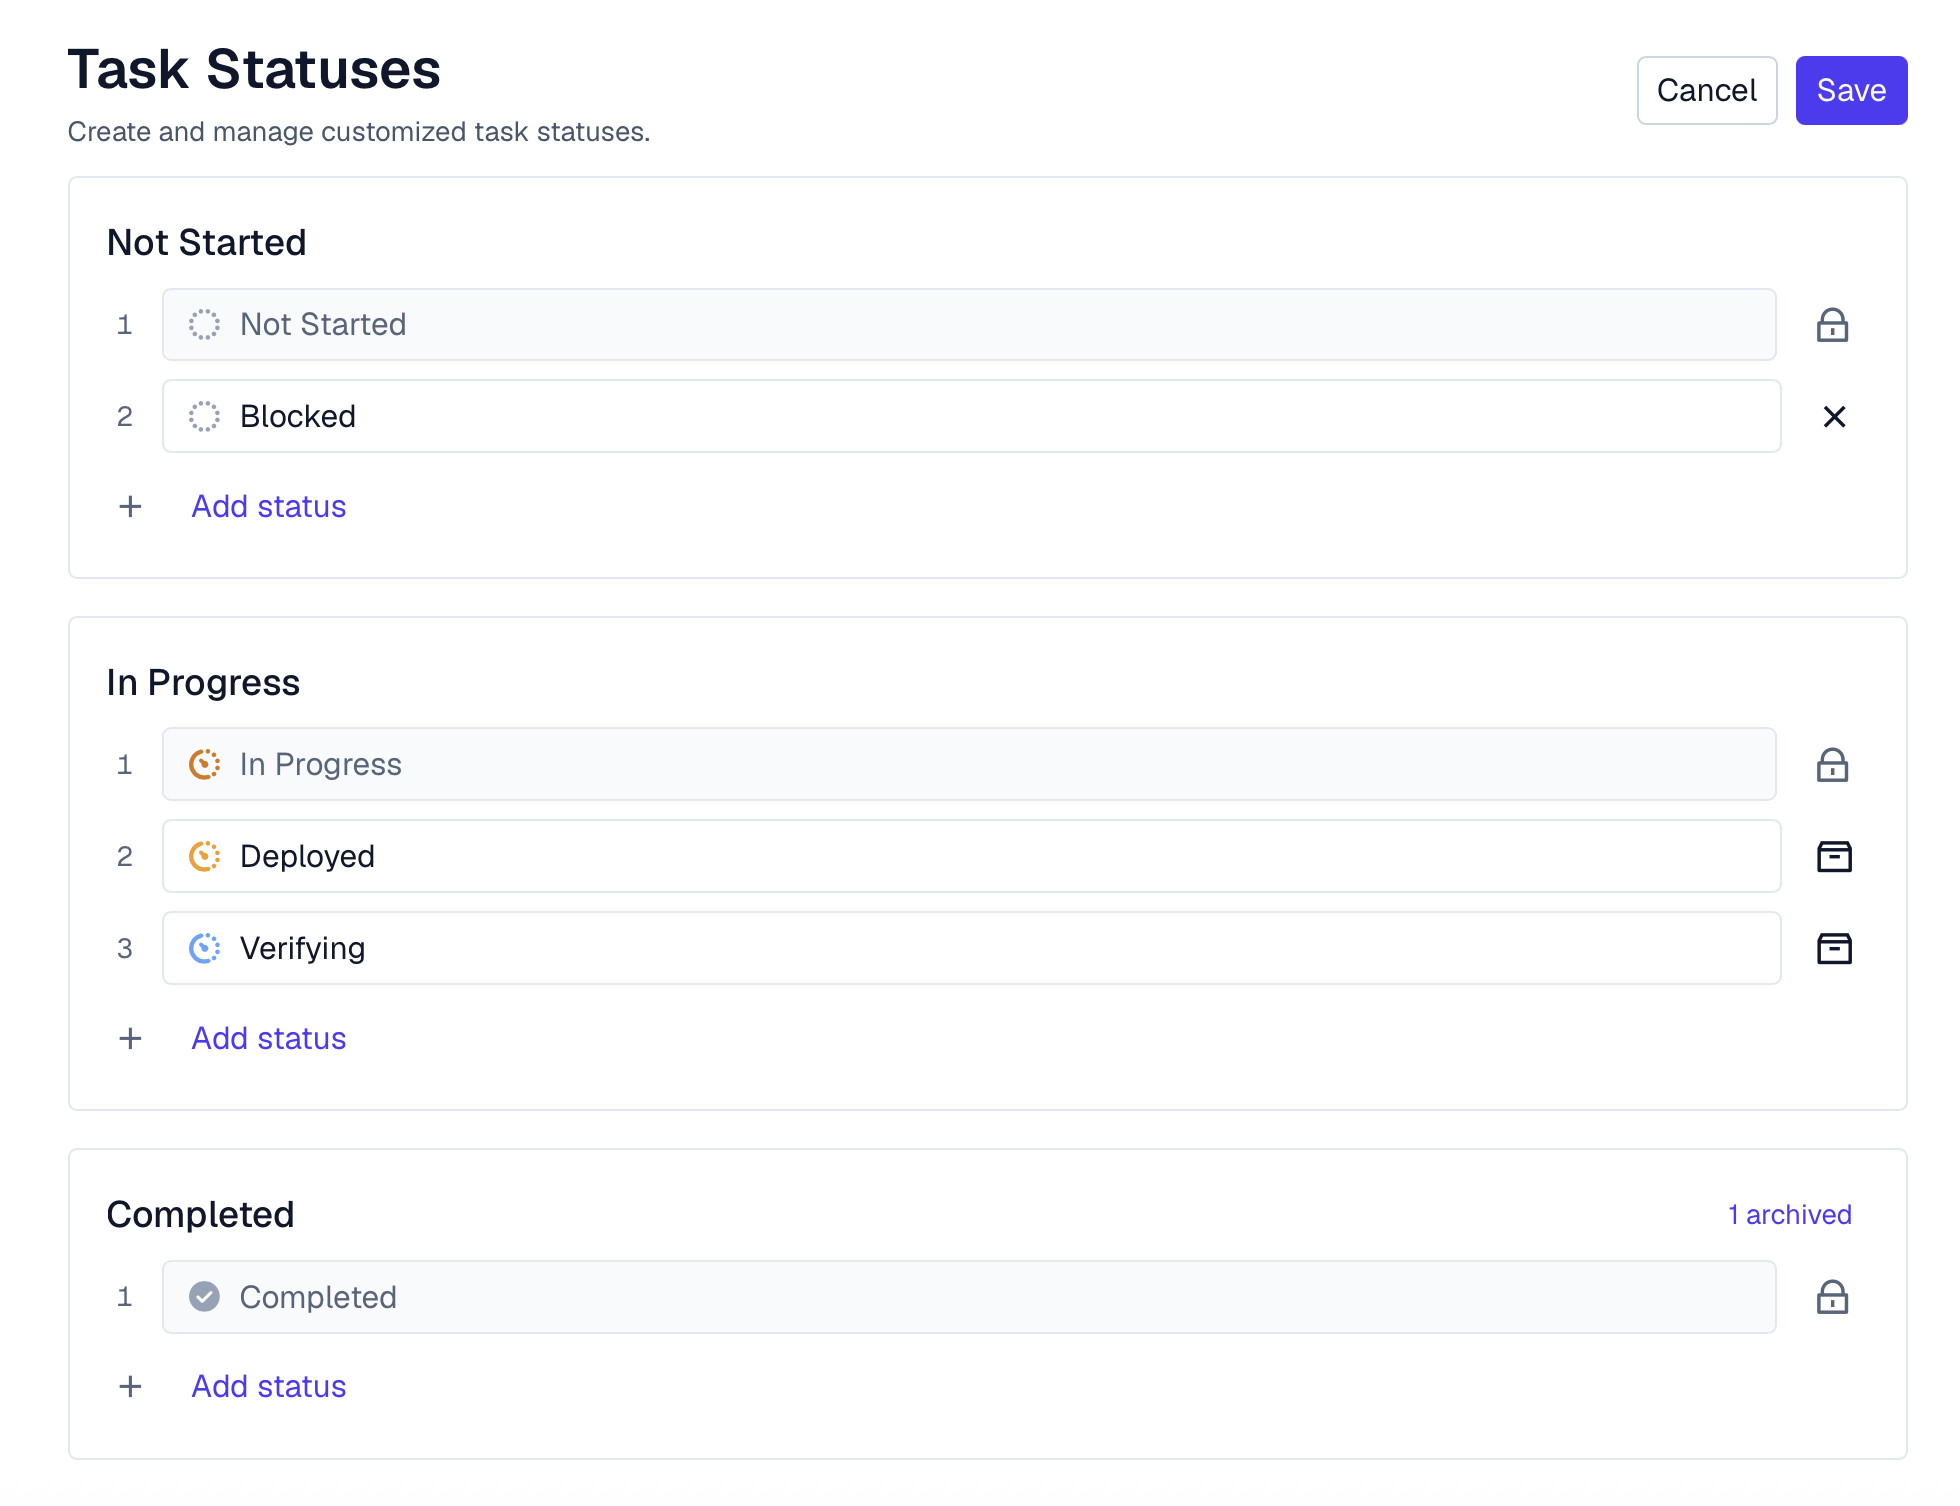Image resolution: width=1960 pixels, height=1506 pixels.
Task: Archive the Verifying status
Action: pyautogui.click(x=1834, y=949)
